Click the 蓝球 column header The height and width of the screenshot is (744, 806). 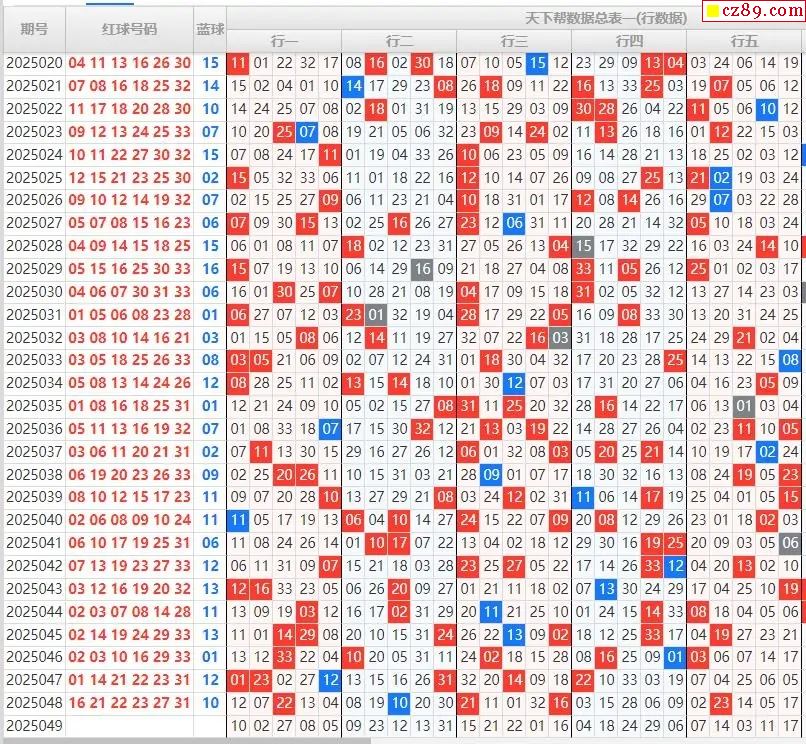tap(210, 30)
